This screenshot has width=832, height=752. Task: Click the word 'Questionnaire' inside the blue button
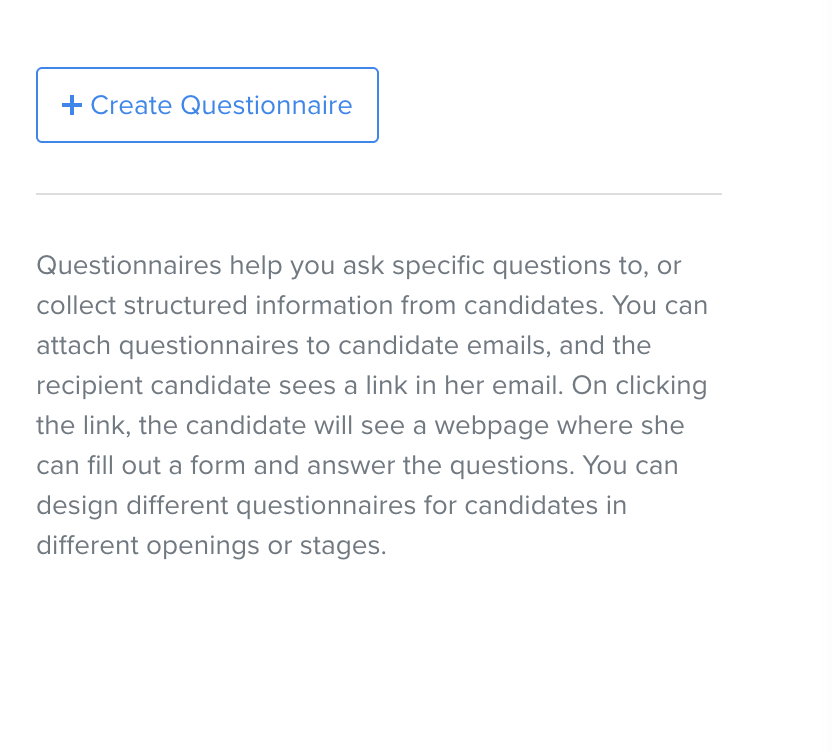(266, 105)
